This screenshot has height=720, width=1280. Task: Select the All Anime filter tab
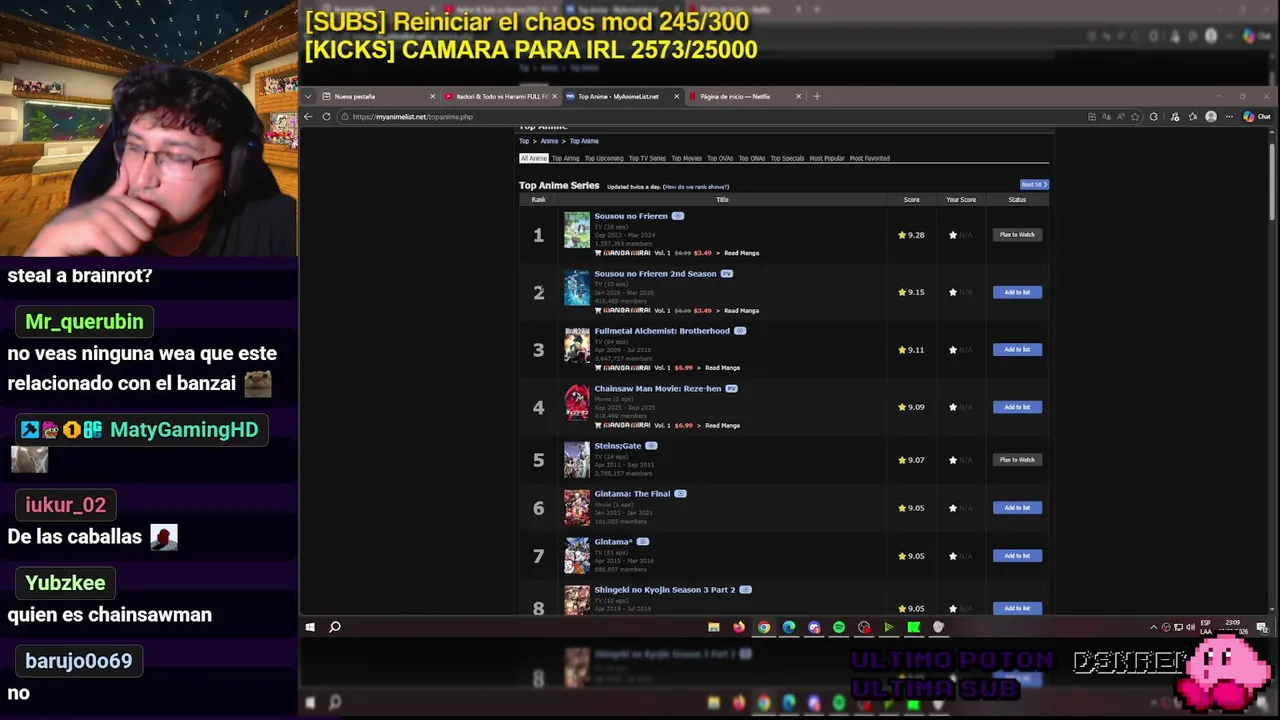coord(534,158)
